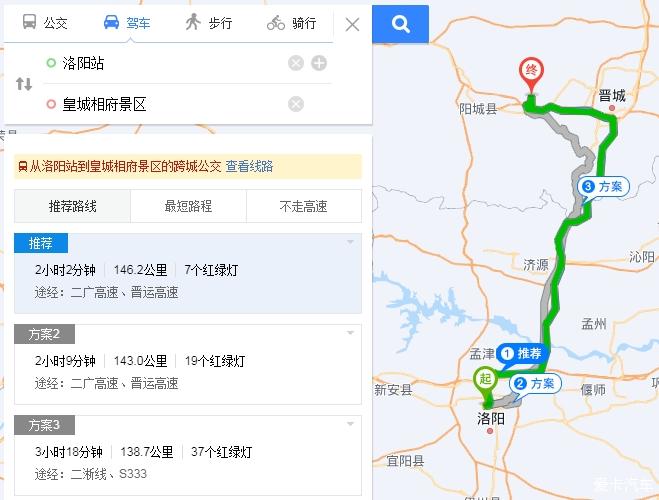Select the 最短路程 route preference
This screenshot has height=500, width=659.
(188, 206)
